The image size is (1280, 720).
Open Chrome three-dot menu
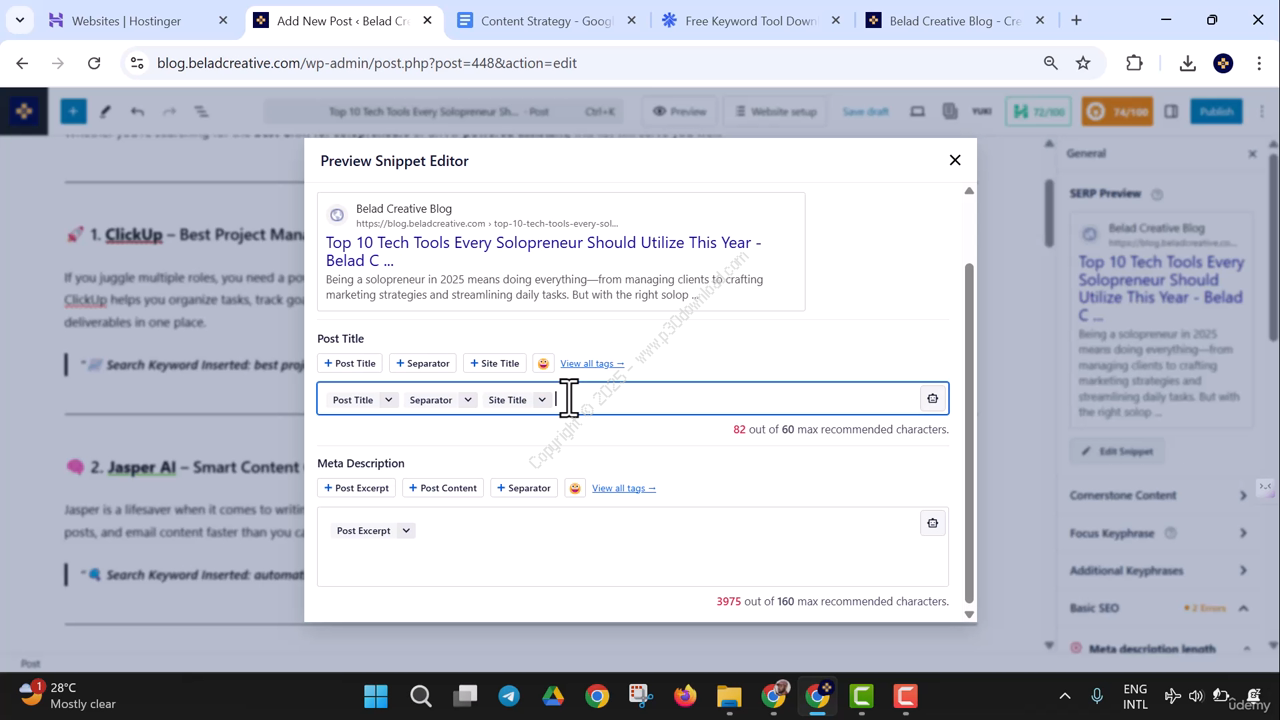tap(1258, 63)
